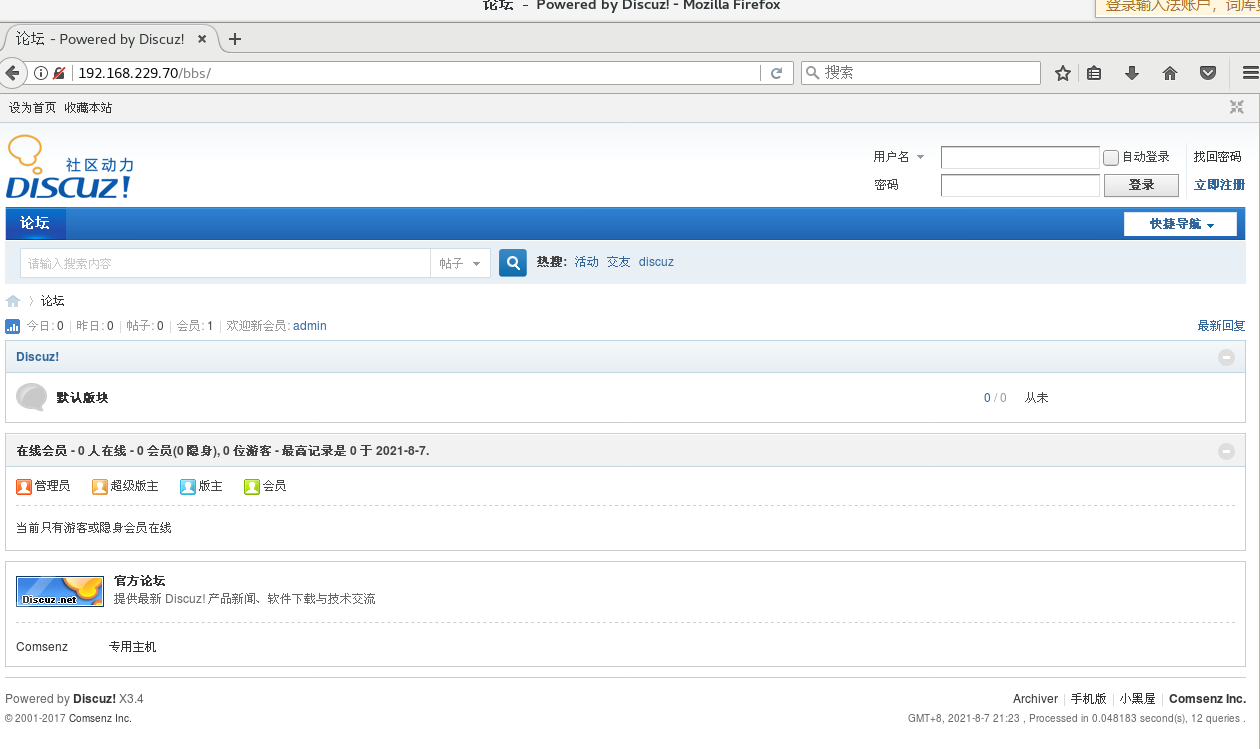Click the 专用主机 link
The image size is (1260, 749).
(132, 647)
